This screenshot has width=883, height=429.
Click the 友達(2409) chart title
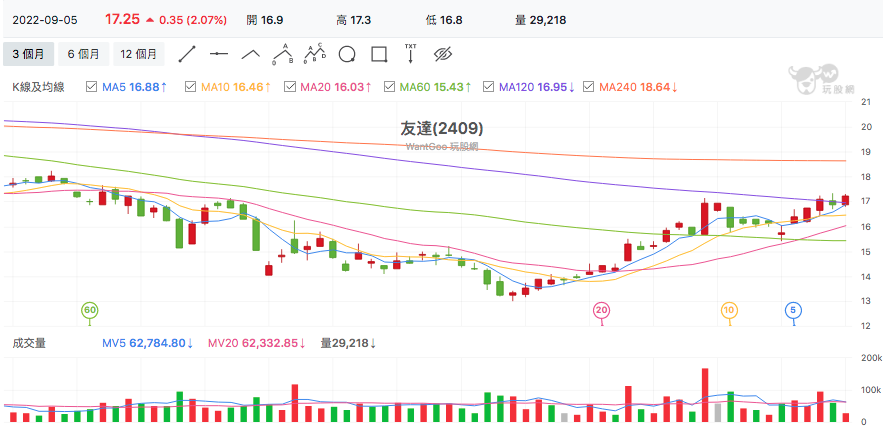coord(442,129)
